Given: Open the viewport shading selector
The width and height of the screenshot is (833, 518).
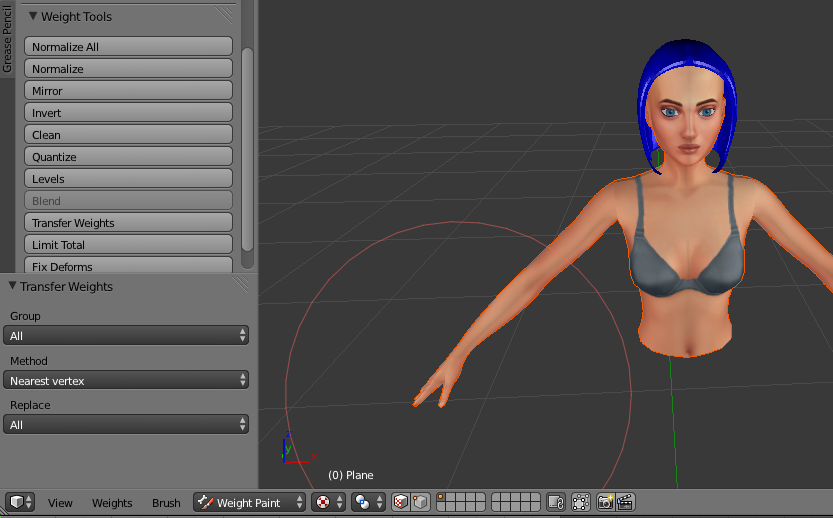Looking at the screenshot, I should coord(329,502).
